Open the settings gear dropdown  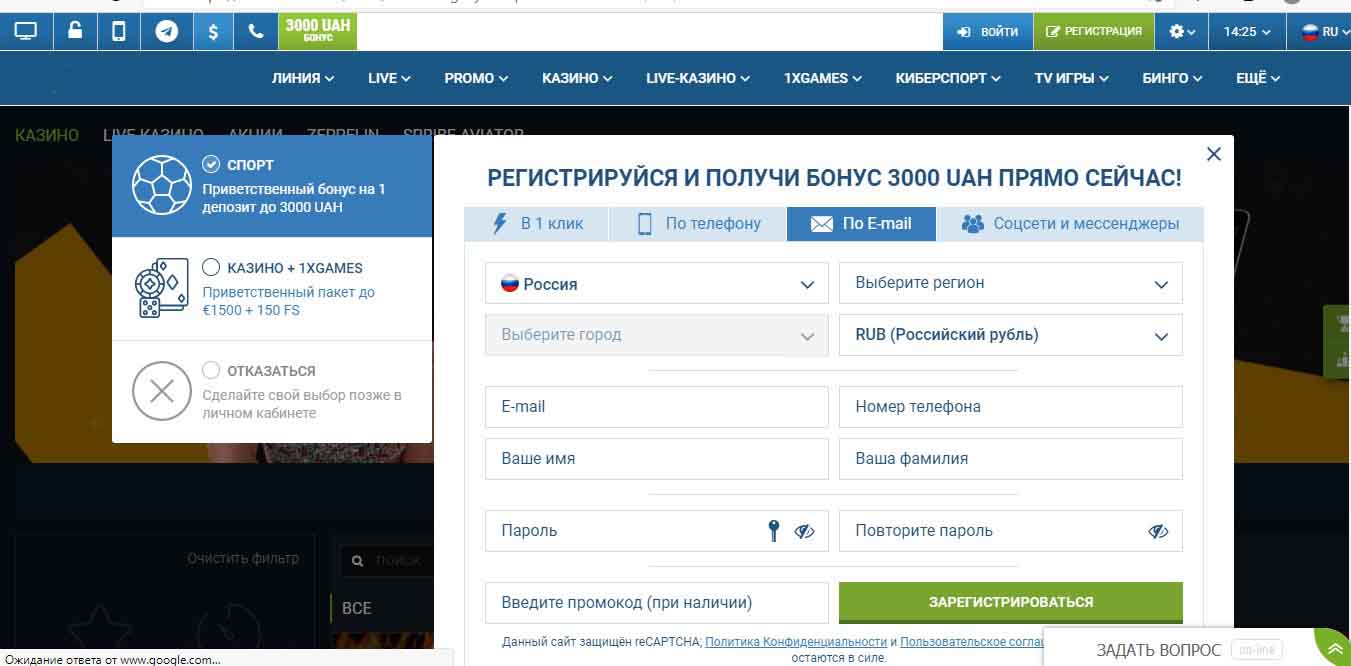pyautogui.click(x=1182, y=32)
